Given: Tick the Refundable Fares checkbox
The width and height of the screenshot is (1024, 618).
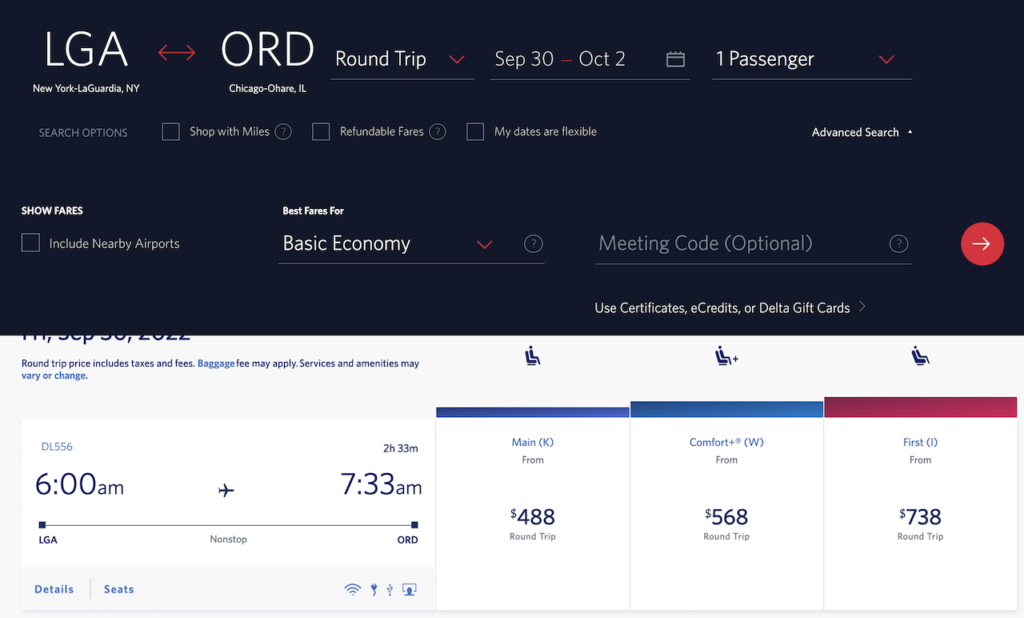Looking at the screenshot, I should [x=321, y=132].
